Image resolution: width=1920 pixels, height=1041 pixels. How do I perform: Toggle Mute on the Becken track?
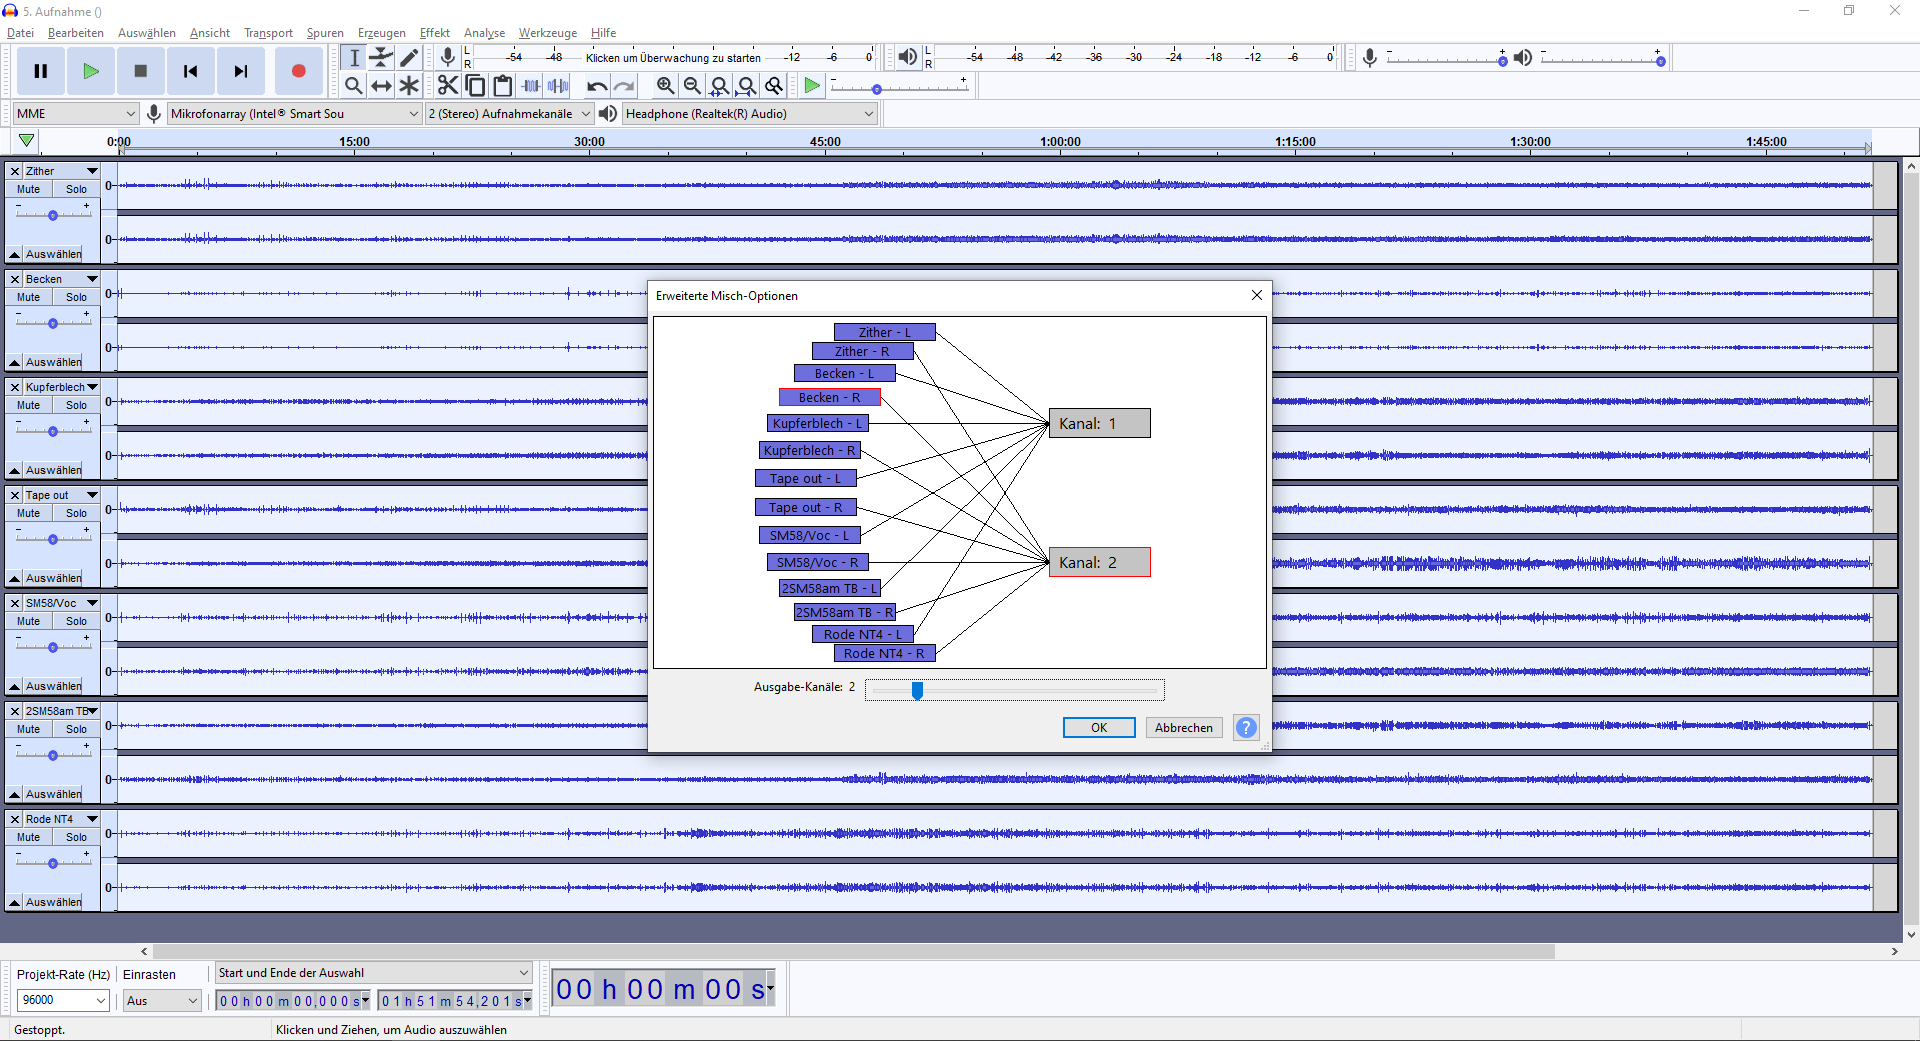click(29, 297)
